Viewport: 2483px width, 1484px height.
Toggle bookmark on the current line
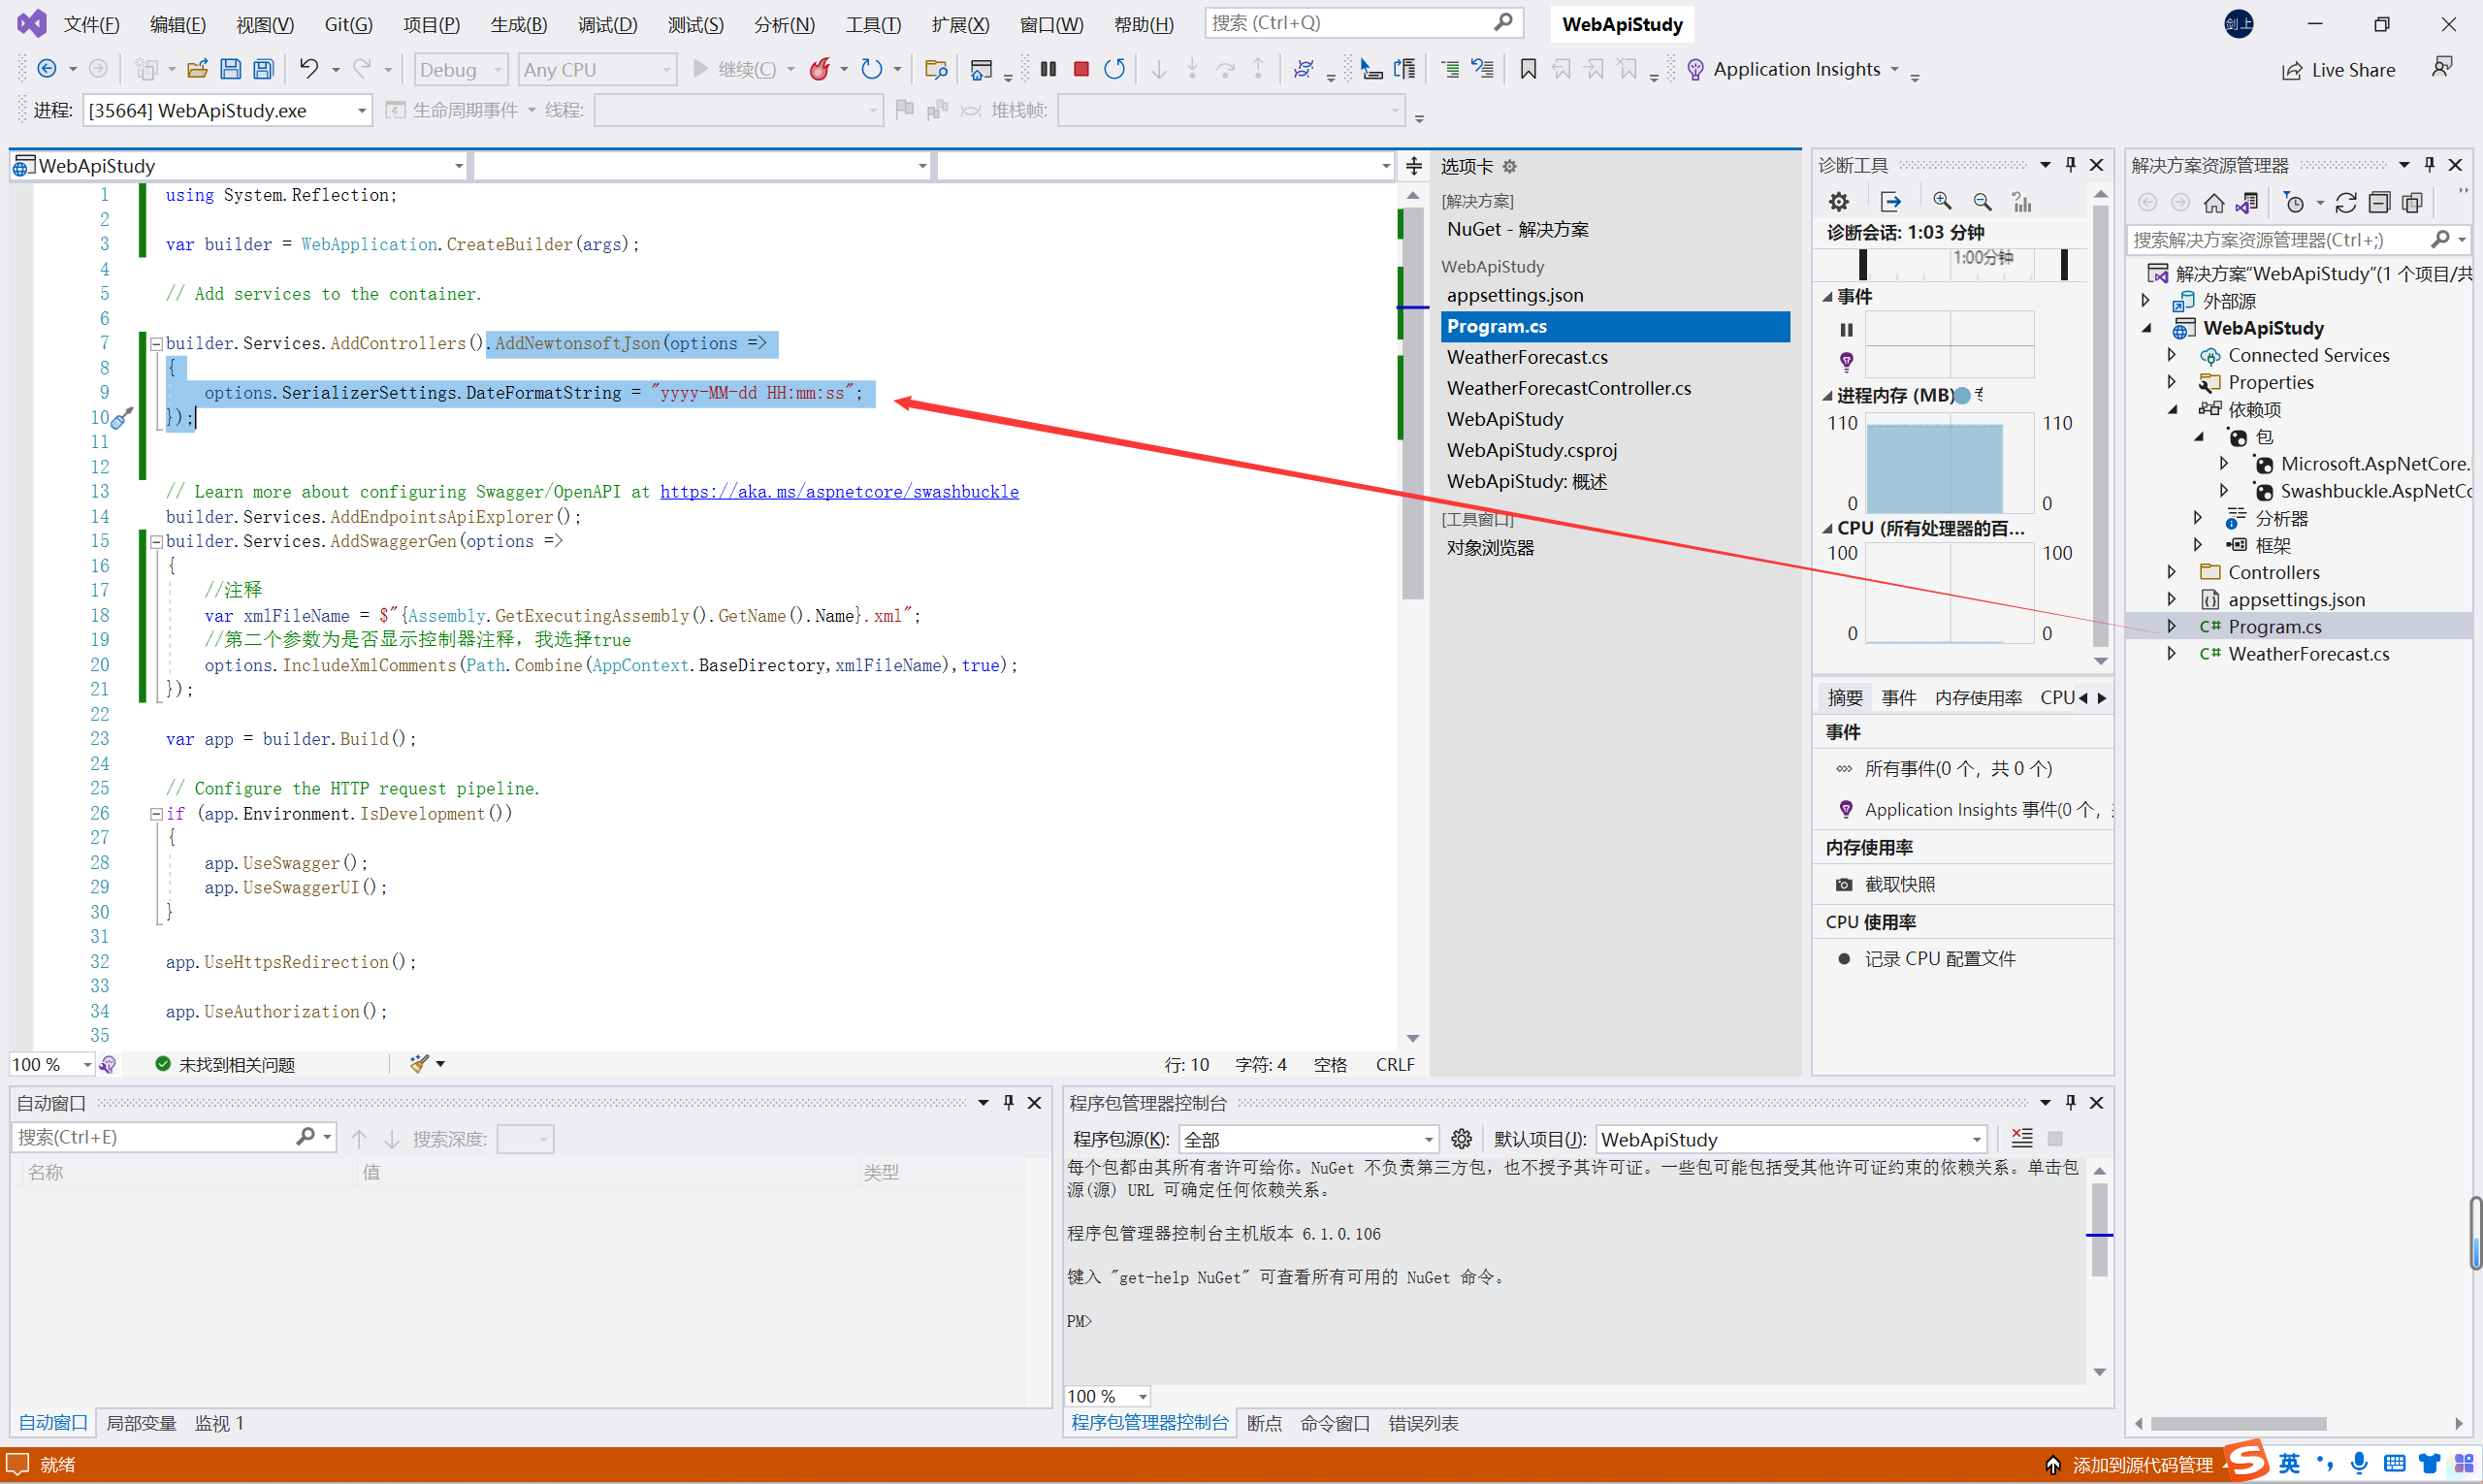point(1528,69)
